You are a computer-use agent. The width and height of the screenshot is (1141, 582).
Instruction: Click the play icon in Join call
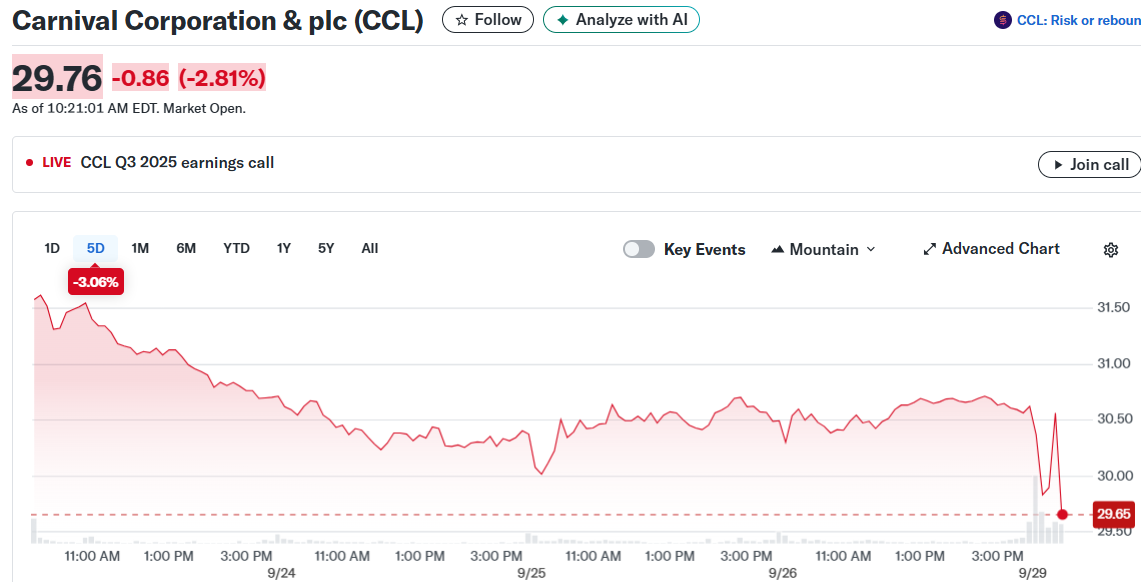coord(1058,165)
